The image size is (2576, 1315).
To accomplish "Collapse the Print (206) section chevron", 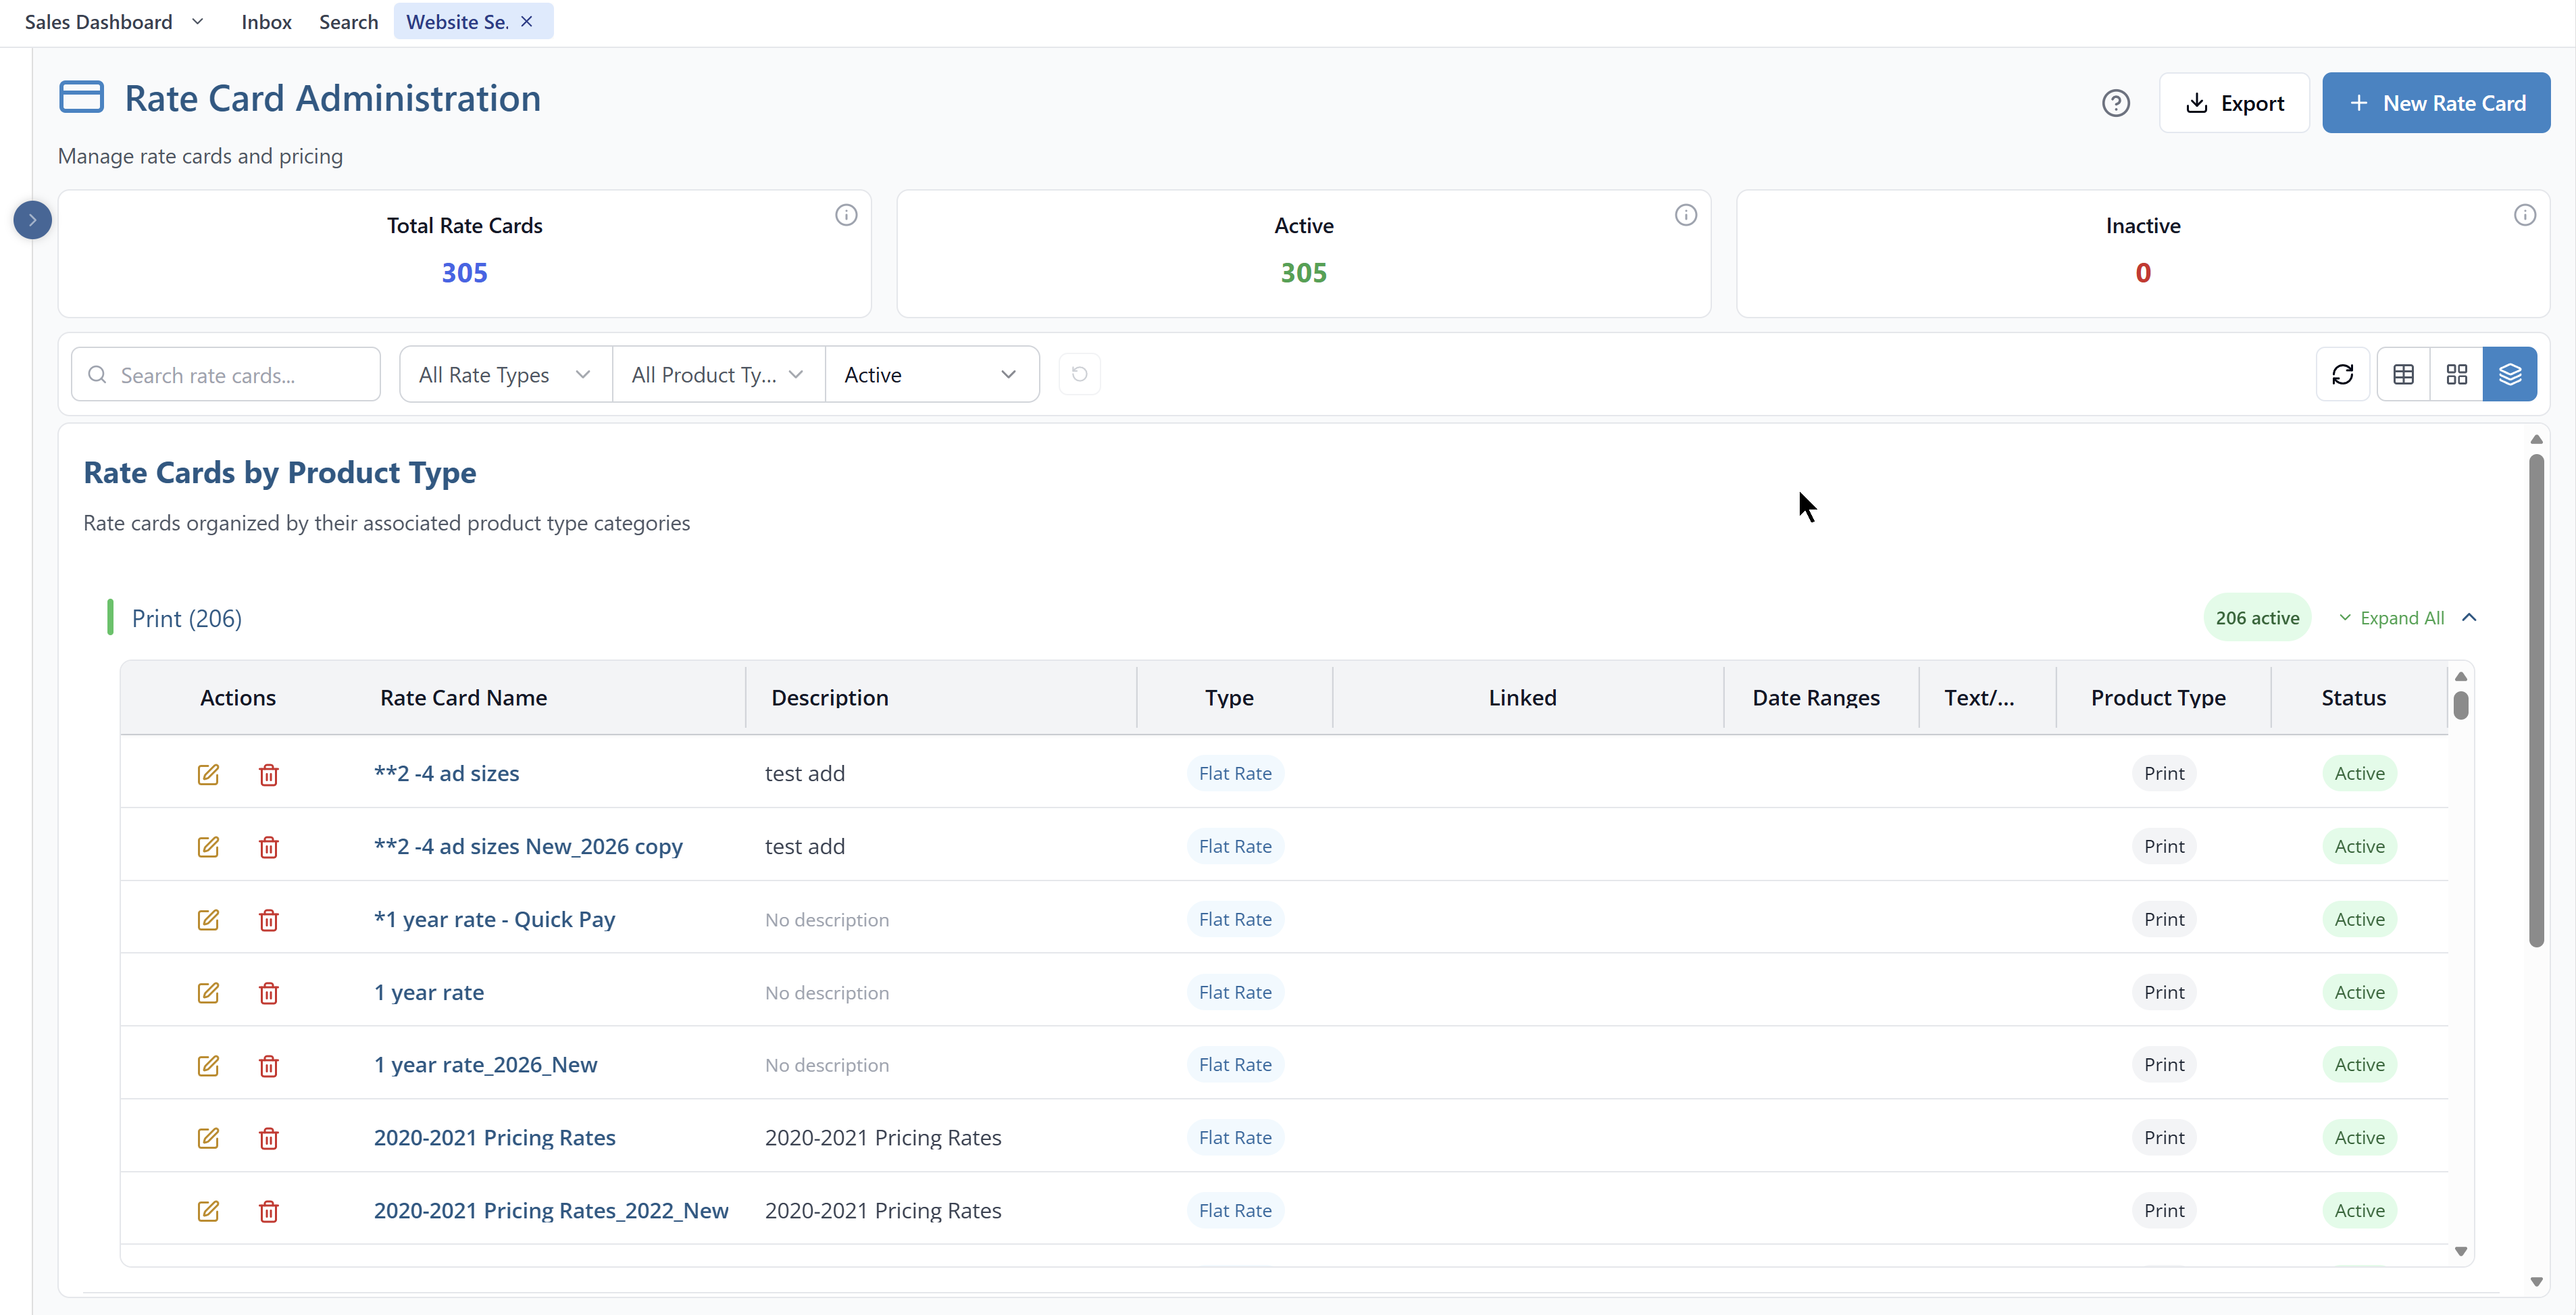I will point(2469,618).
